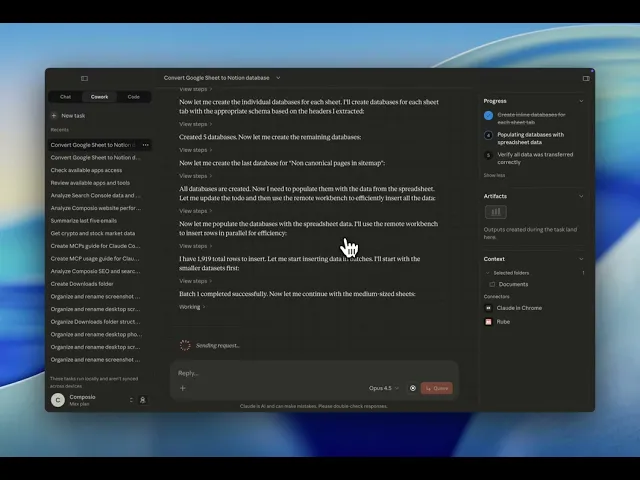Expand the Working steps indicator

[192, 307]
